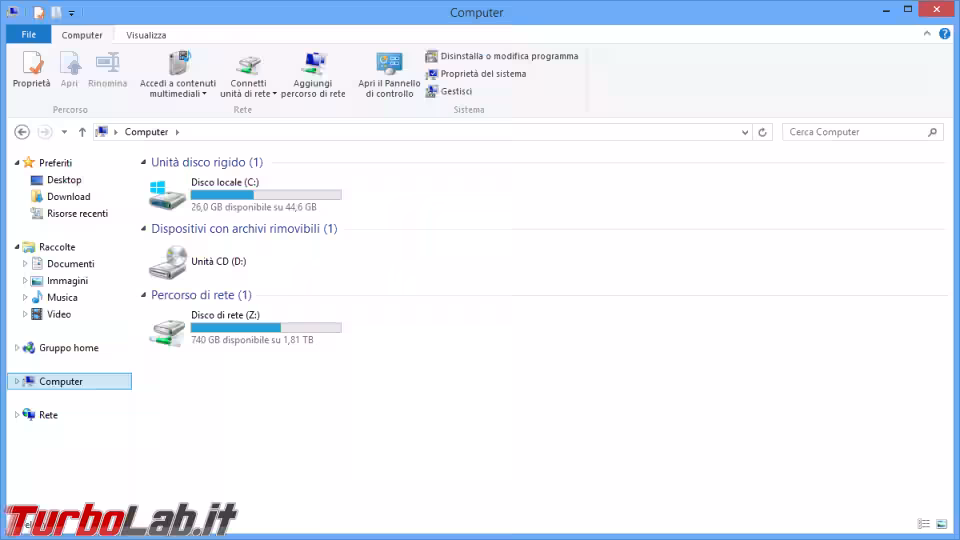Open Accedi a contenuti multimediali
Viewport: 960px width, 540px height.
click(x=178, y=75)
